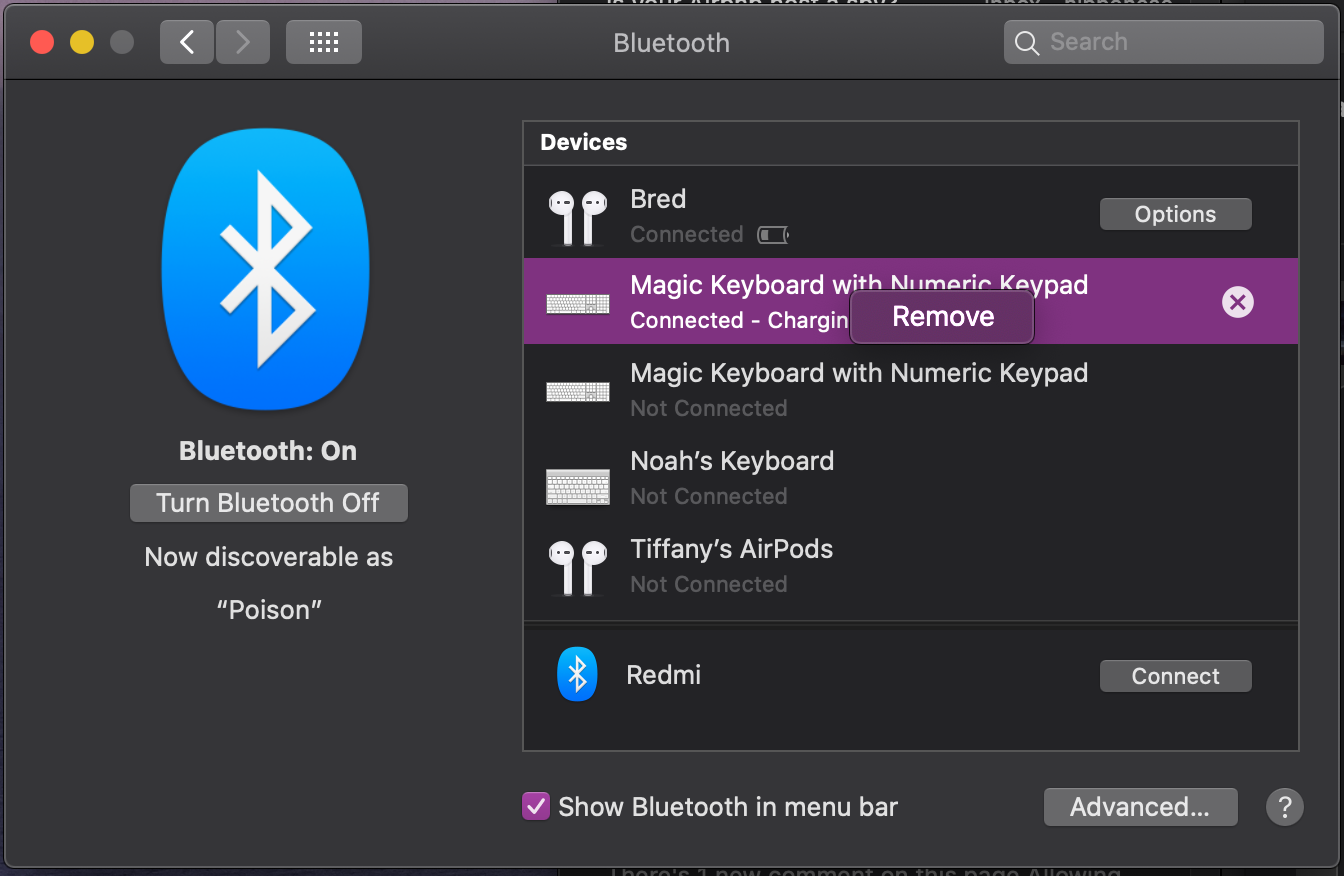Click the battery indicator under Bred

coord(773,235)
